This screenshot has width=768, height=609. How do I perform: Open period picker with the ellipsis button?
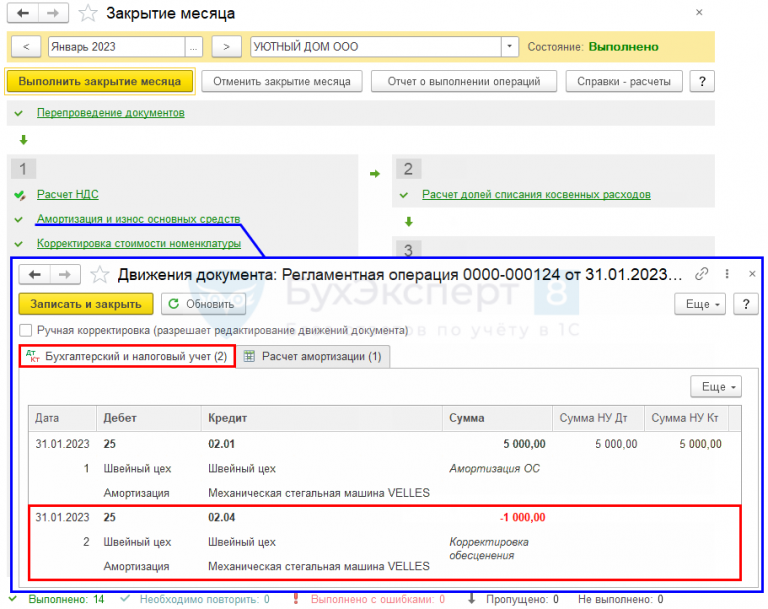(194, 47)
